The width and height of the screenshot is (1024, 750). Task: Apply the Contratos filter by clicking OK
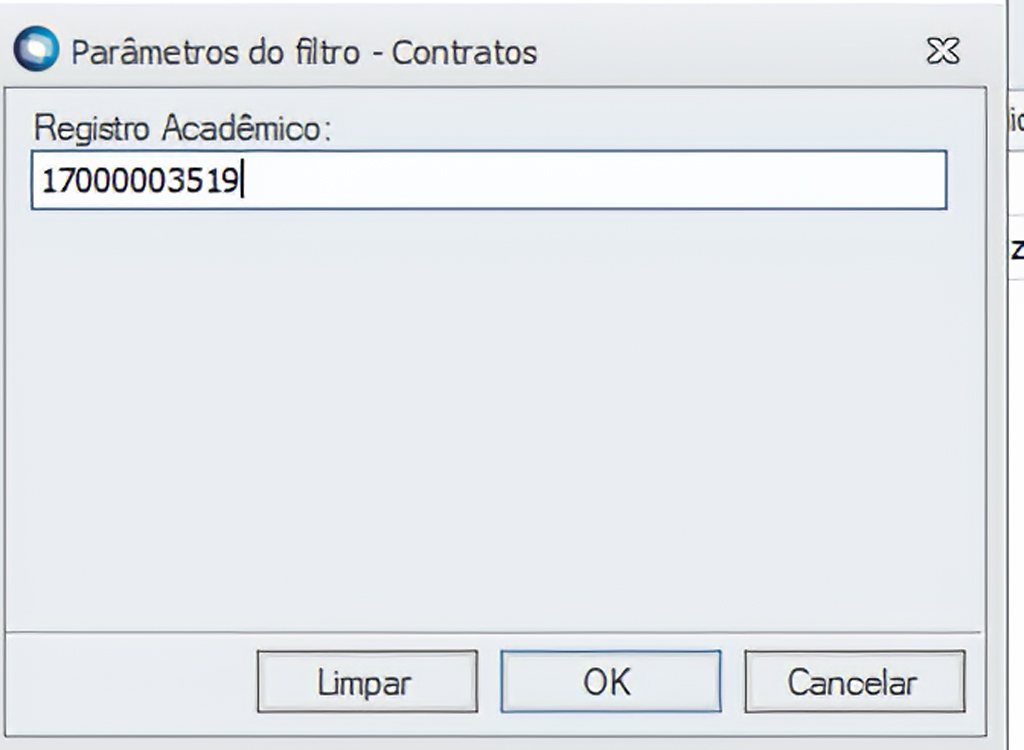coord(610,682)
